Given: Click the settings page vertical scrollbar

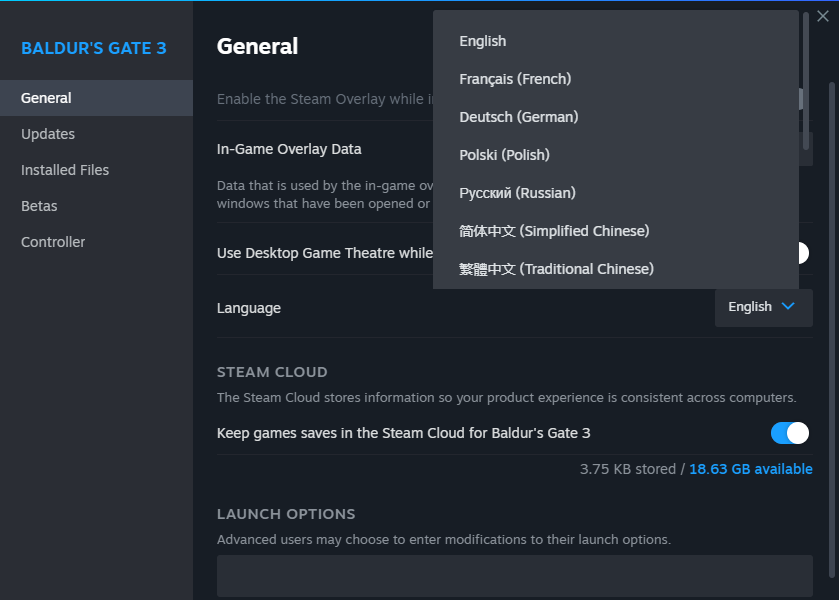Looking at the screenshot, I should (x=832, y=330).
